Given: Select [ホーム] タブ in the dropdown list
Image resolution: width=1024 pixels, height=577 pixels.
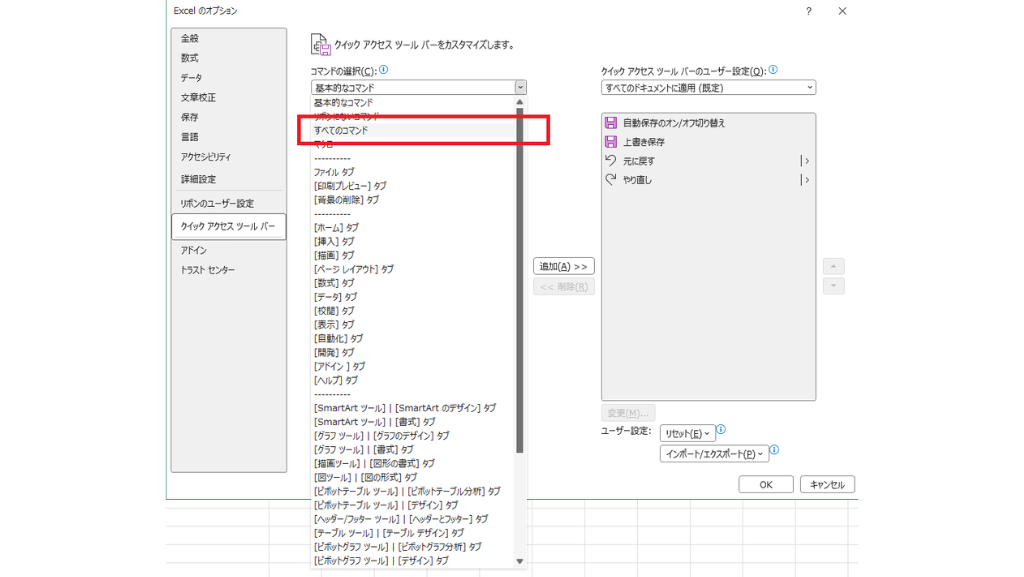Looking at the screenshot, I should click(336, 228).
